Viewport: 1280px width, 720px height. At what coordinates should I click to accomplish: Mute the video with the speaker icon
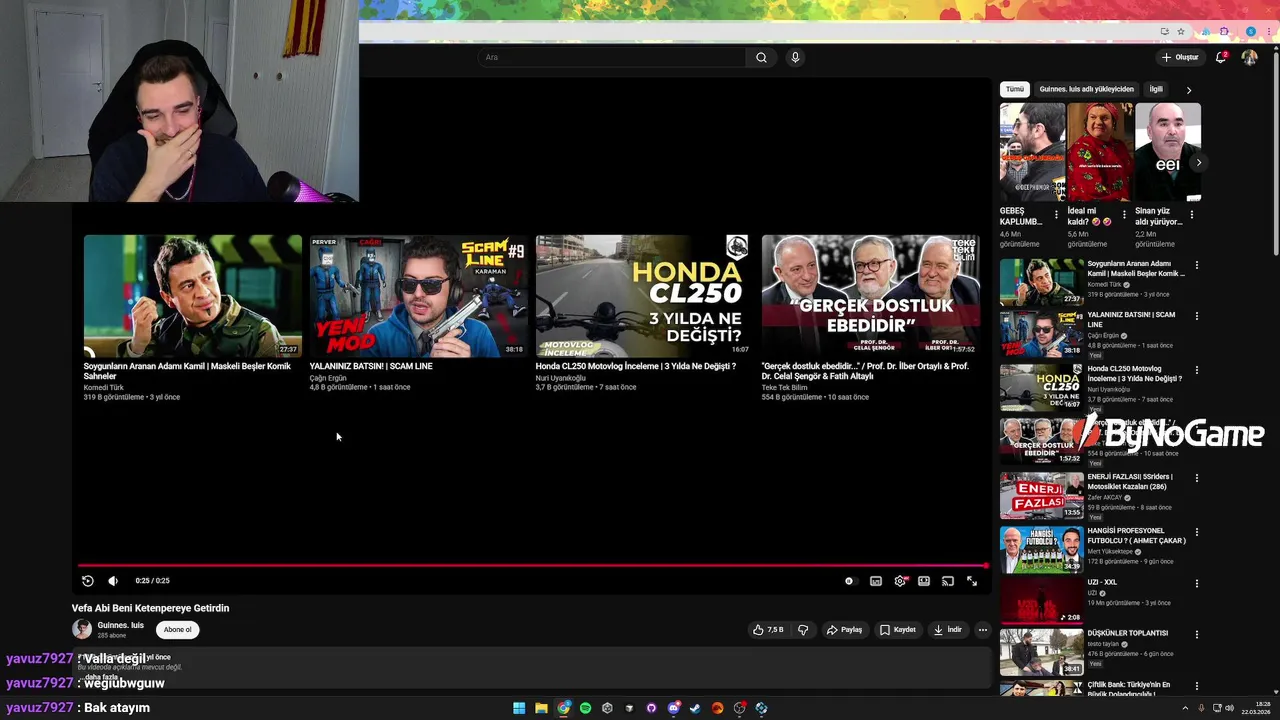point(113,581)
